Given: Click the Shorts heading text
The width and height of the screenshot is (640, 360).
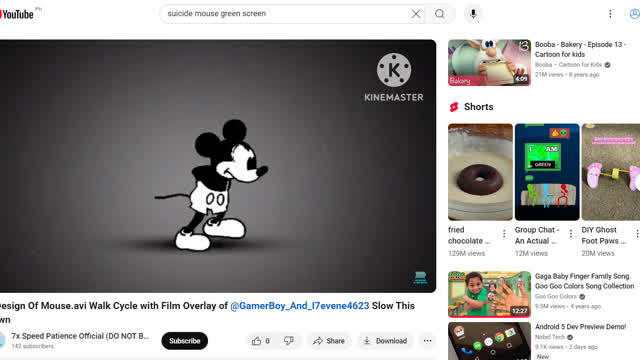Looking at the screenshot, I should coord(478,107).
